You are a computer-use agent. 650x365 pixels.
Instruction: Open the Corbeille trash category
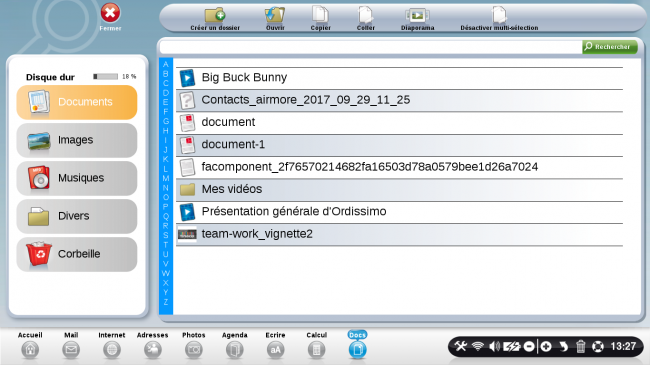point(77,254)
